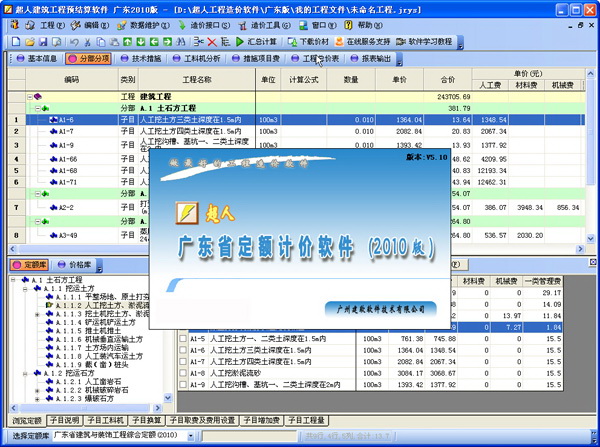Collapse the 建筑工程 root row
Image resolution: width=600 pixels, height=447 pixels.
pos(31,97)
